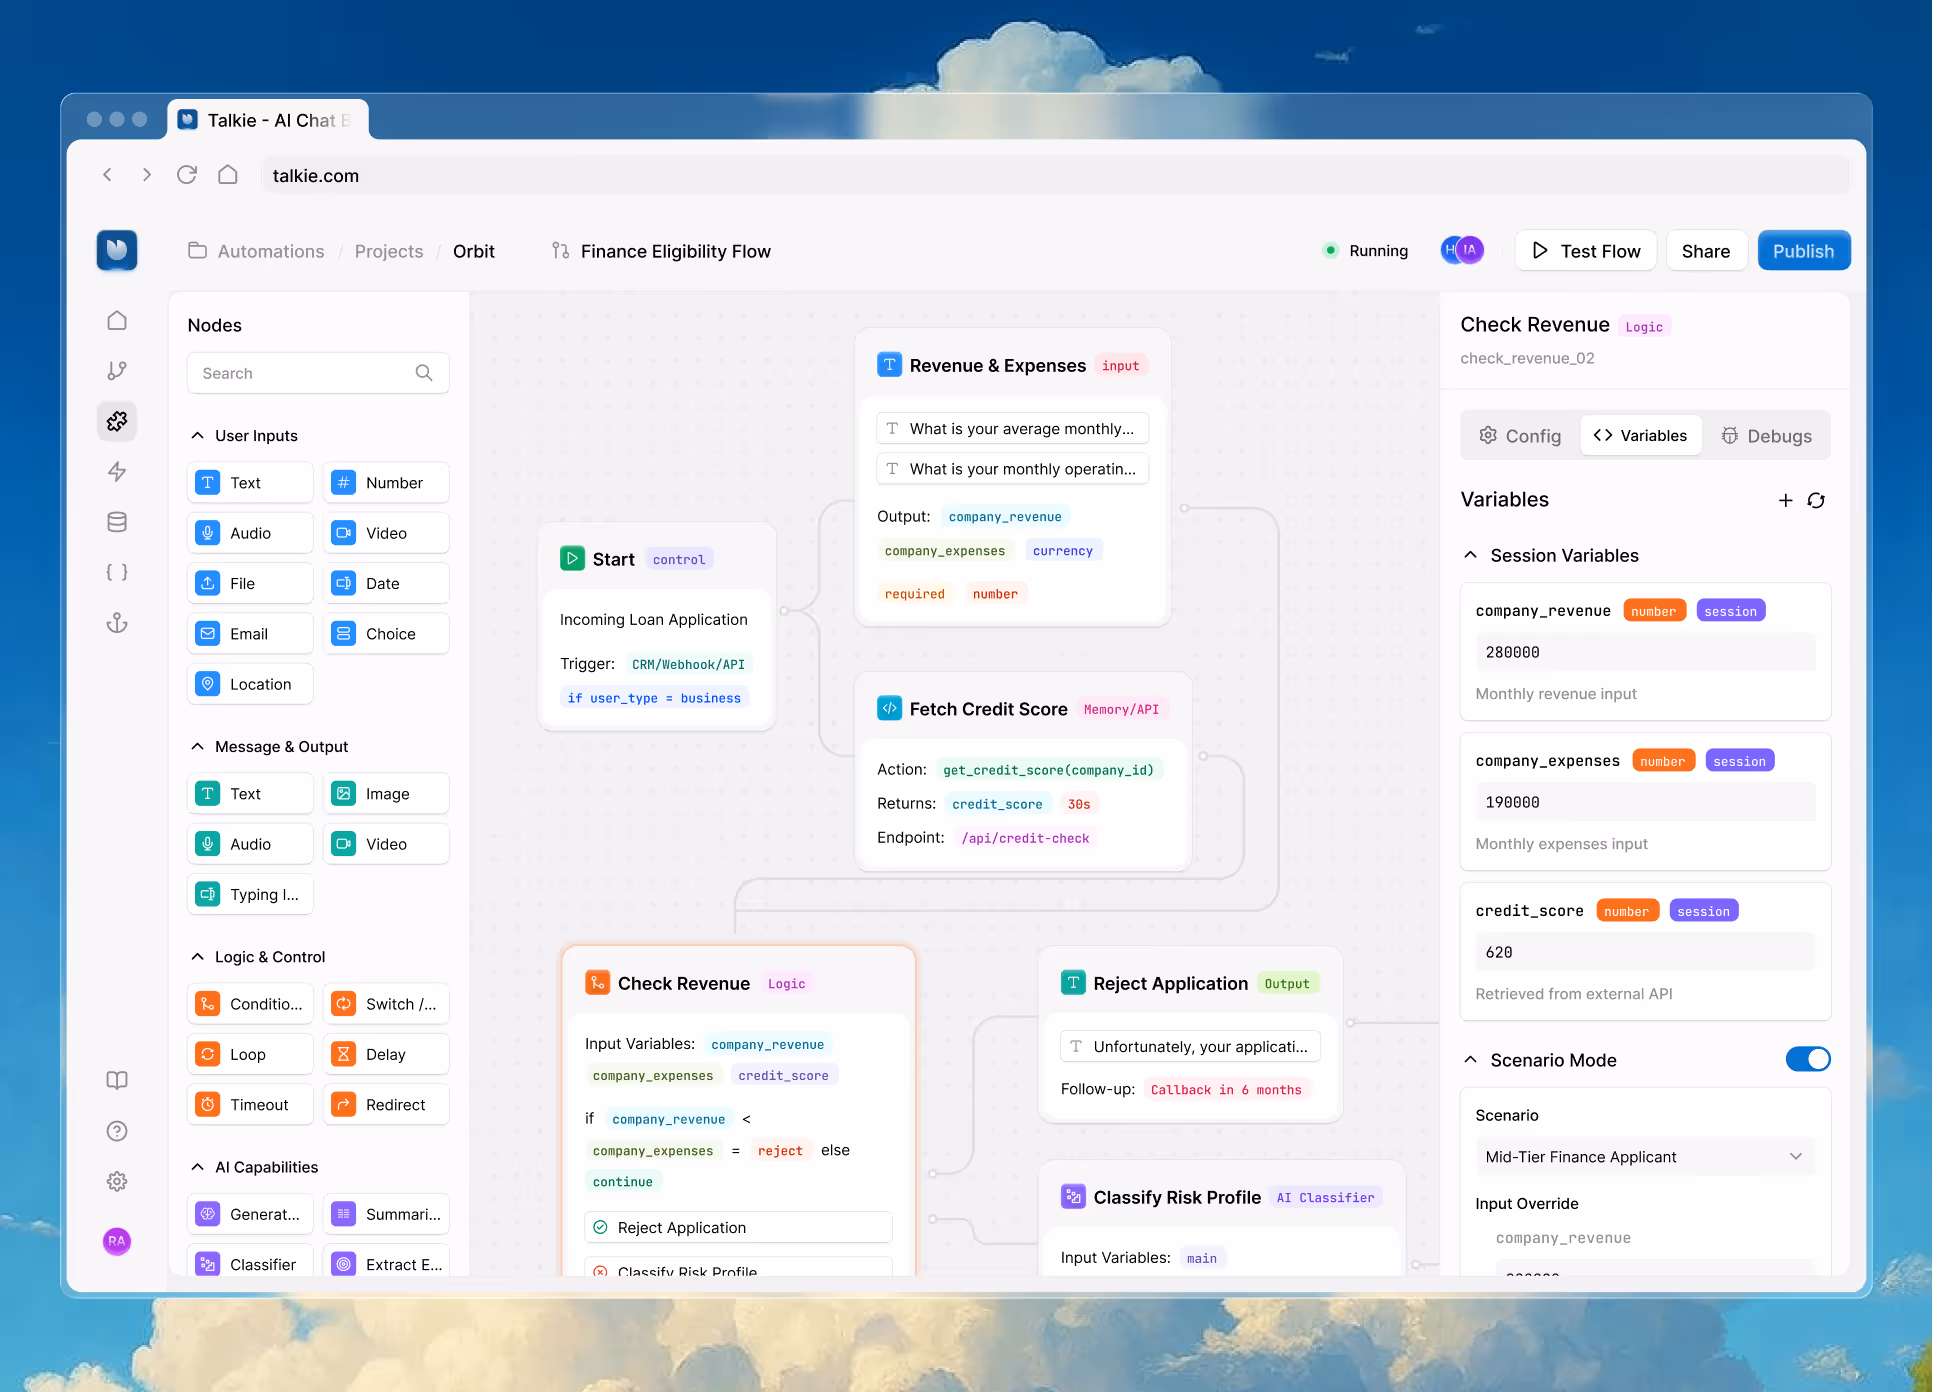Screen dimensions: 1944x1392
Task: Click the collaborator avatars in header
Action: coord(1462,250)
